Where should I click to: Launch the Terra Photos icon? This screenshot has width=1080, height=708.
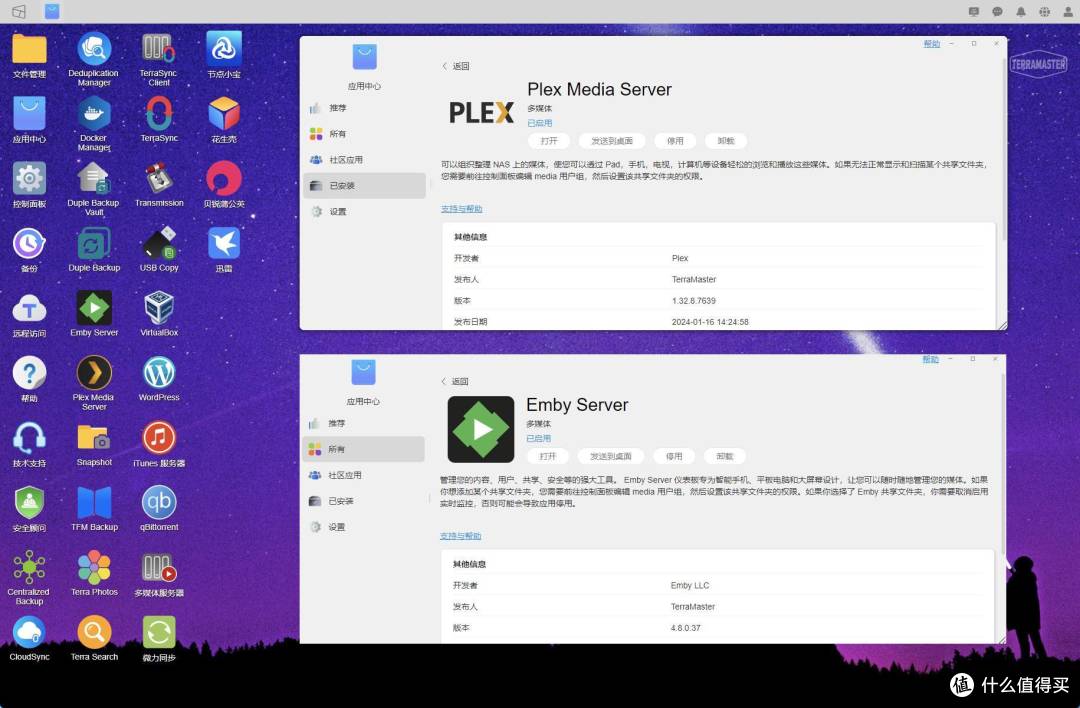94,568
